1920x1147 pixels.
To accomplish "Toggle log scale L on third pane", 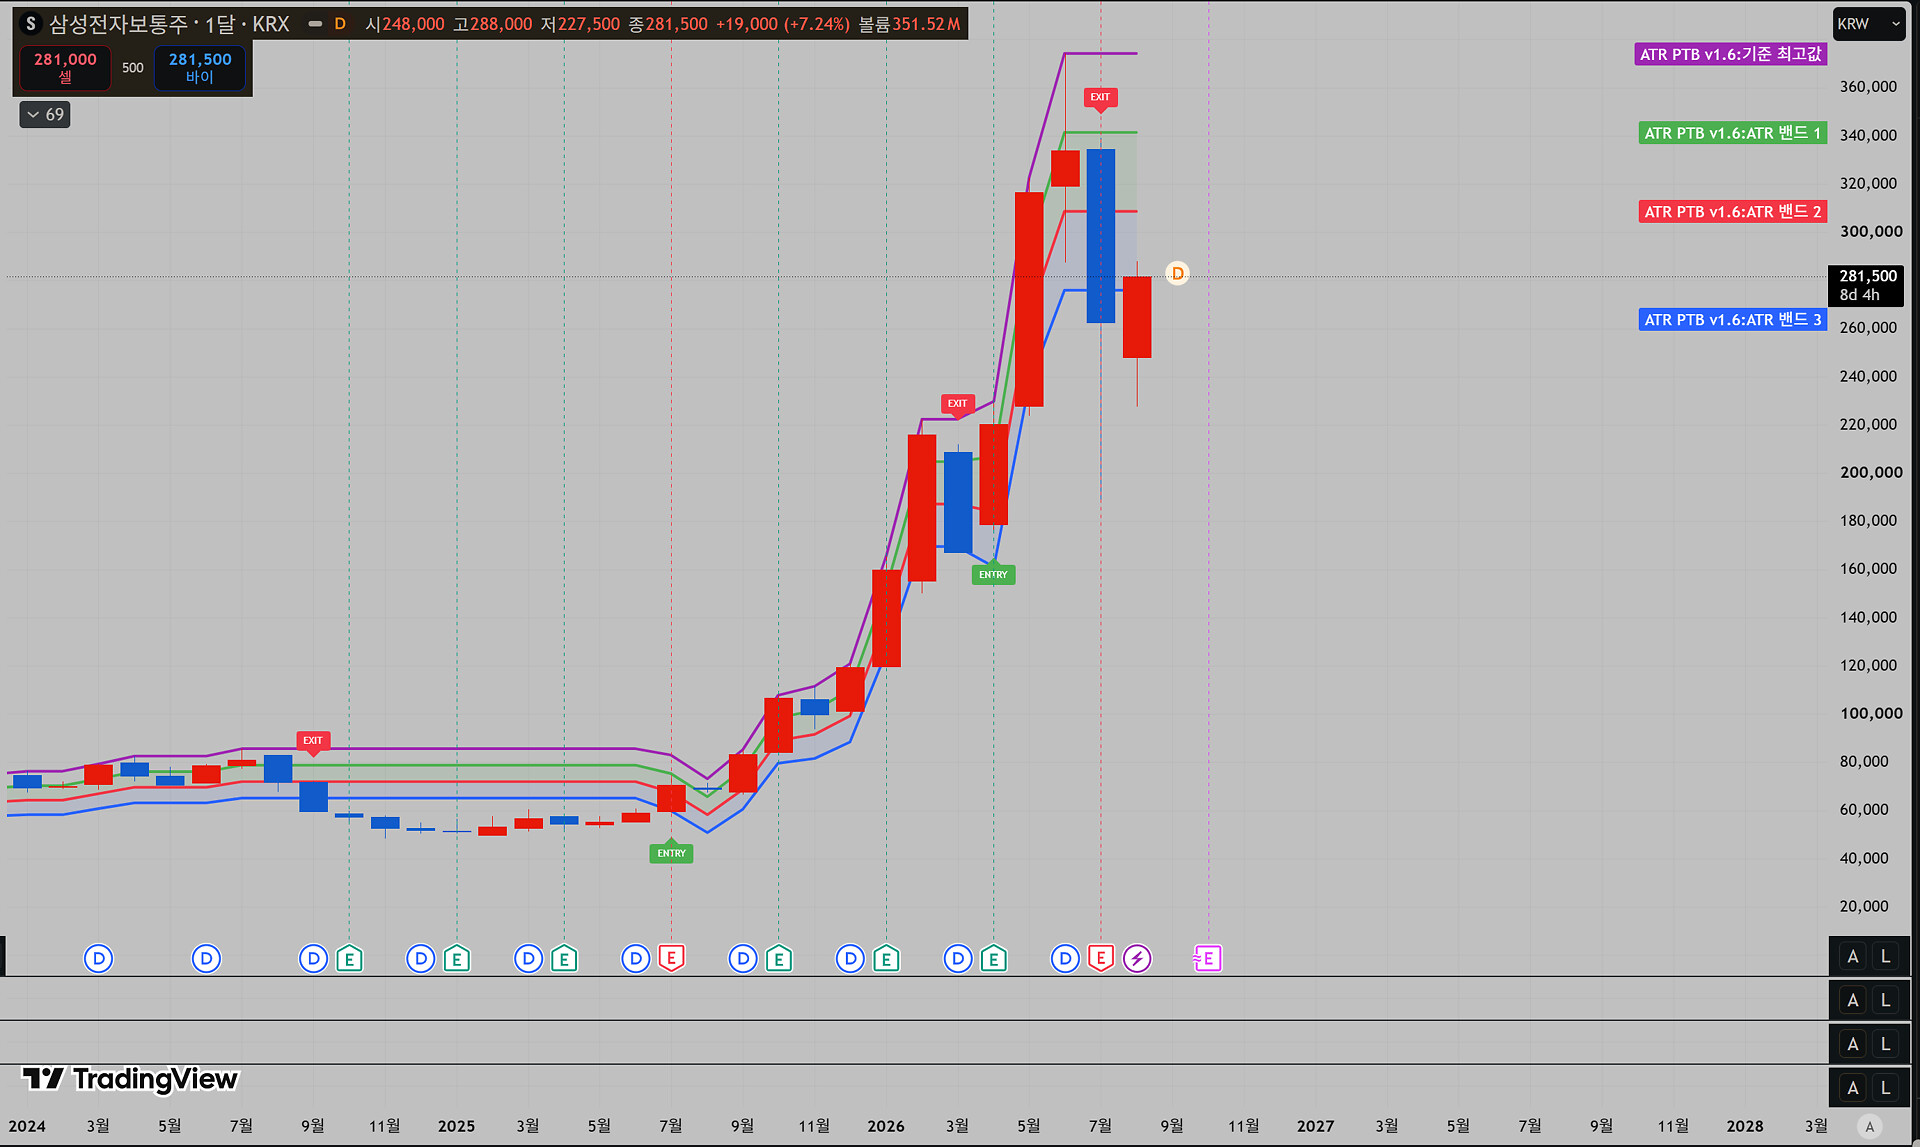I will [x=1886, y=1044].
